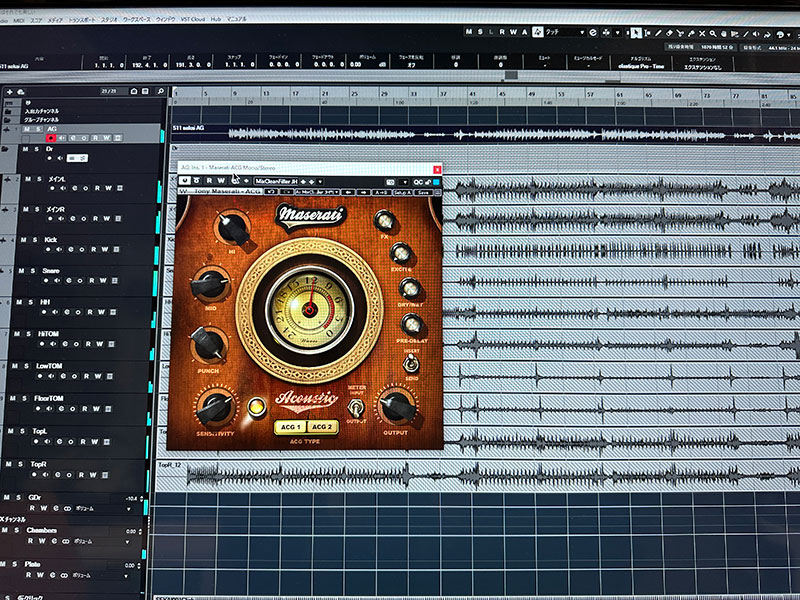This screenshot has width=800, height=600.
Task: Click the Waves plugin undo arrow
Action: 271,192
